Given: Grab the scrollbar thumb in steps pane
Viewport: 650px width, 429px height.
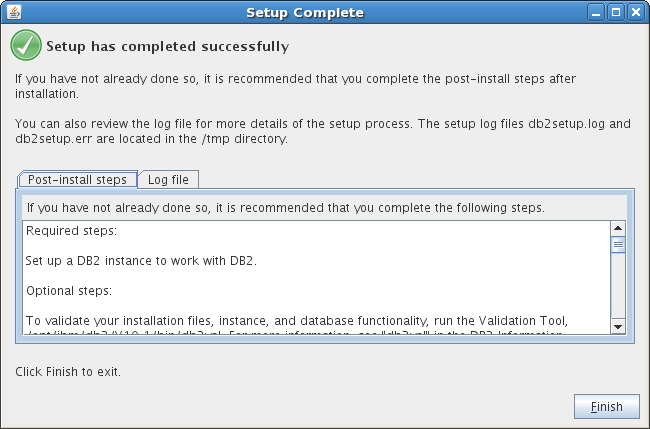Looking at the screenshot, I should [x=618, y=245].
